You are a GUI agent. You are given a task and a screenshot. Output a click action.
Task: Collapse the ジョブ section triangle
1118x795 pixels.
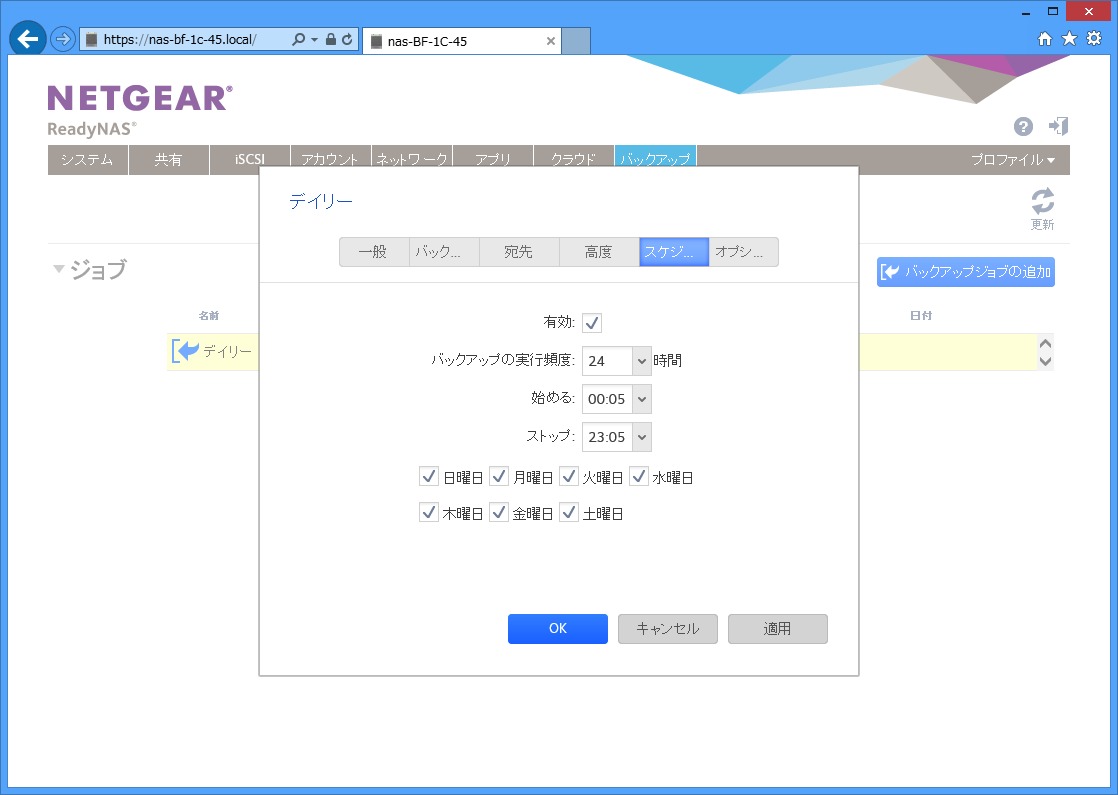click(59, 269)
